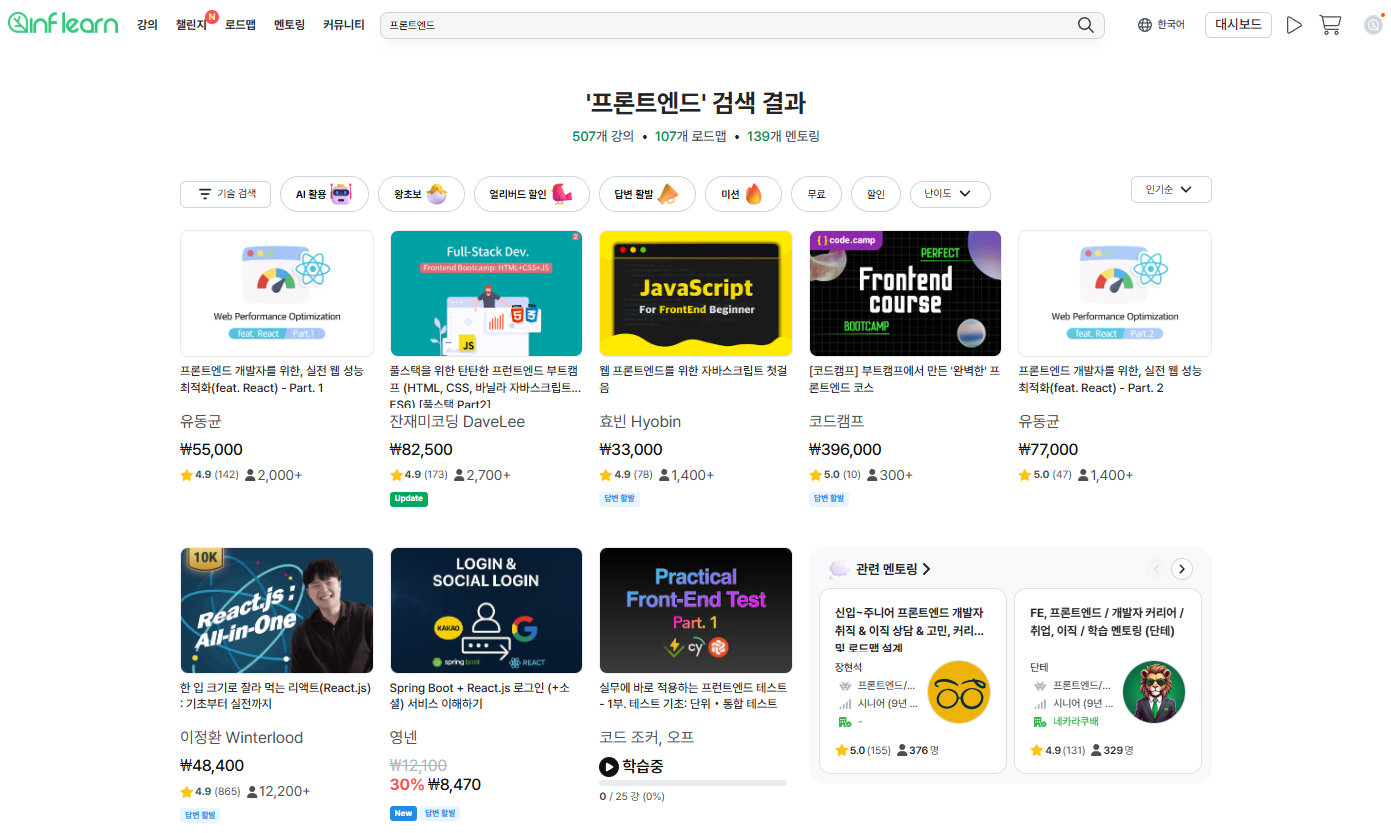The image size is (1391, 833).
Task: Open Web Performance Optimization Part.1 thumbnail
Action: click(277, 293)
